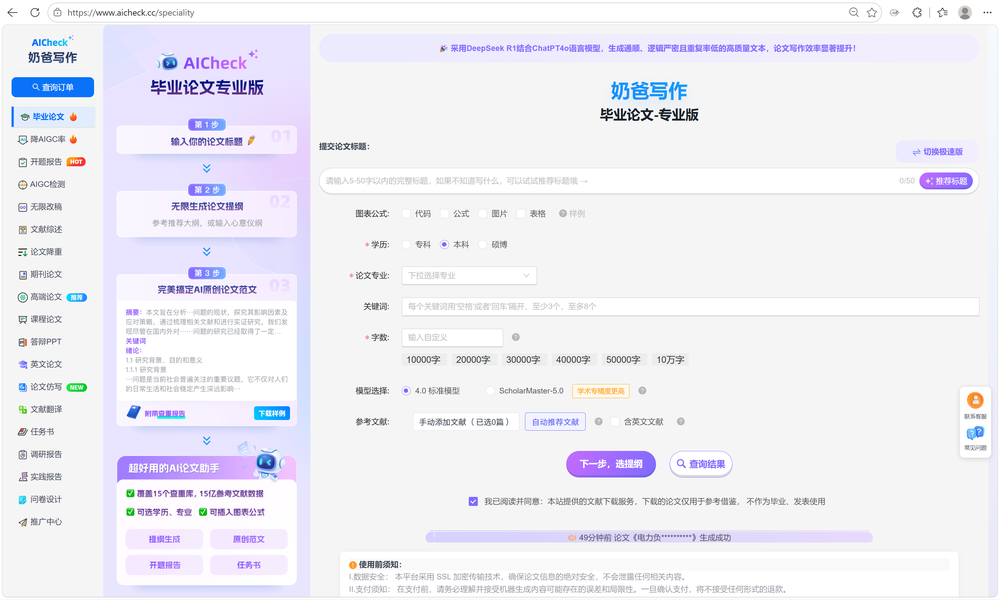Screen dimensions: 1000x600
Task: Click the 推广中心 sidebar icon
Action: (22, 522)
